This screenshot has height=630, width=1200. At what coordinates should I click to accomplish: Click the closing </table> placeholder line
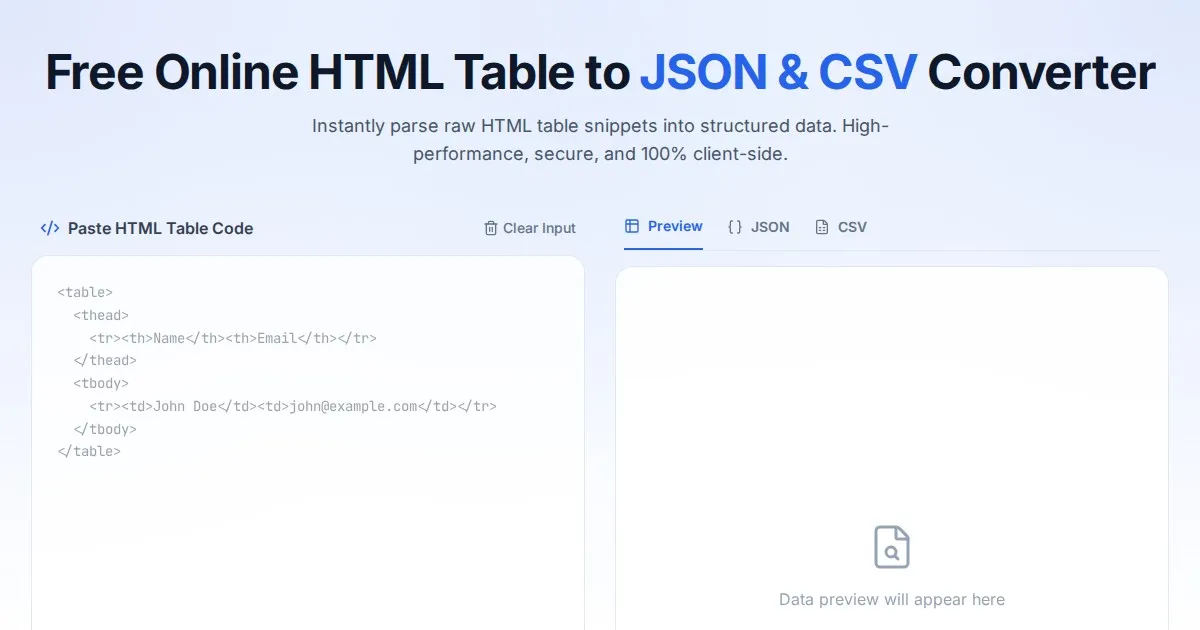click(x=89, y=451)
